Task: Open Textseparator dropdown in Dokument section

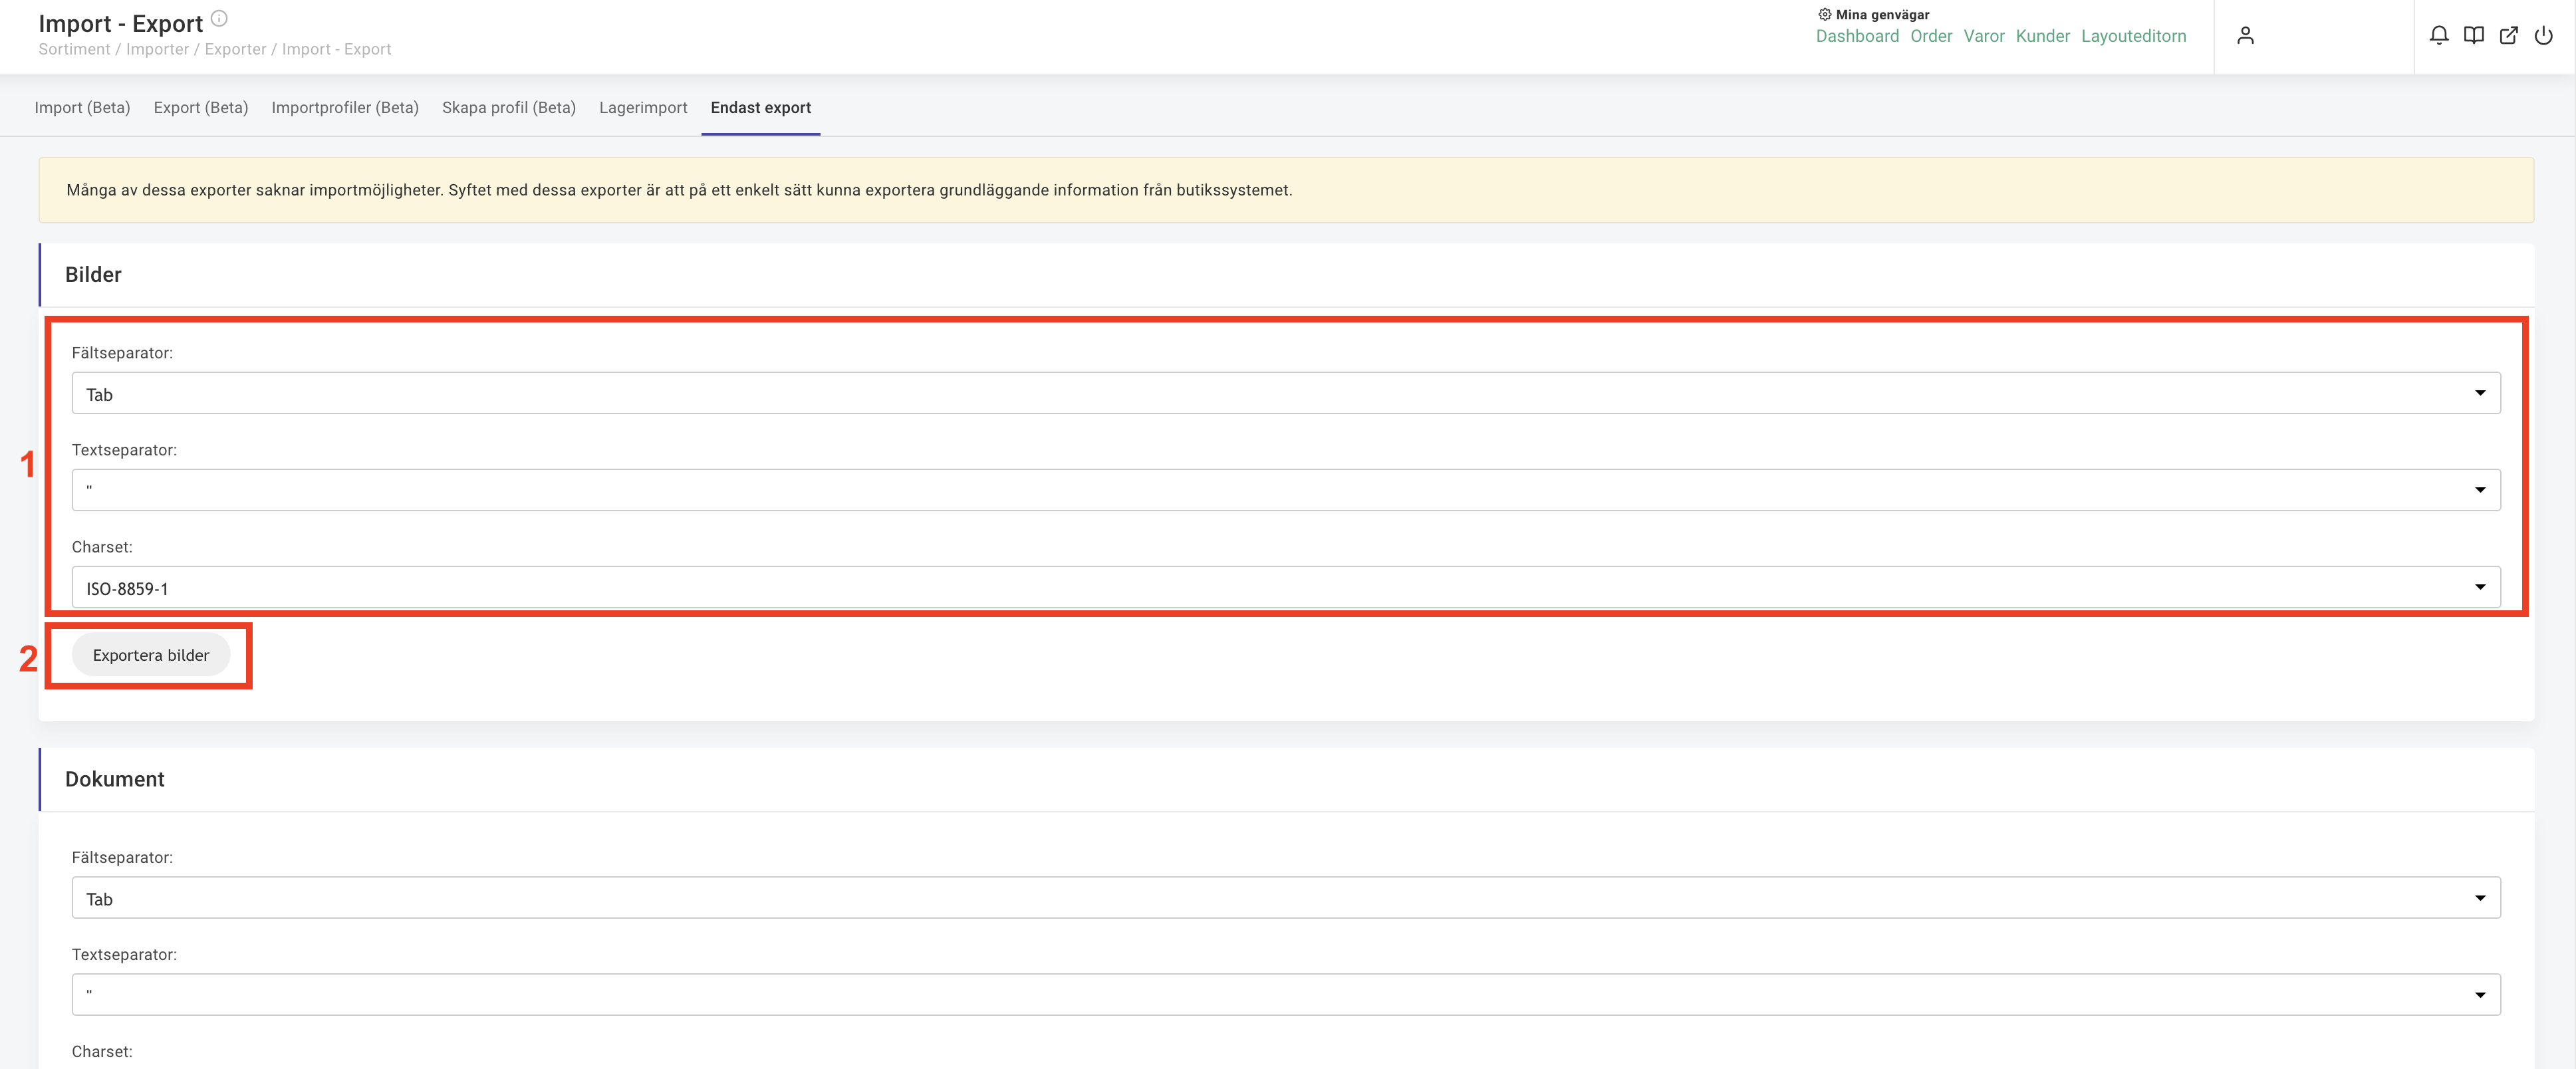Action: coord(1286,995)
